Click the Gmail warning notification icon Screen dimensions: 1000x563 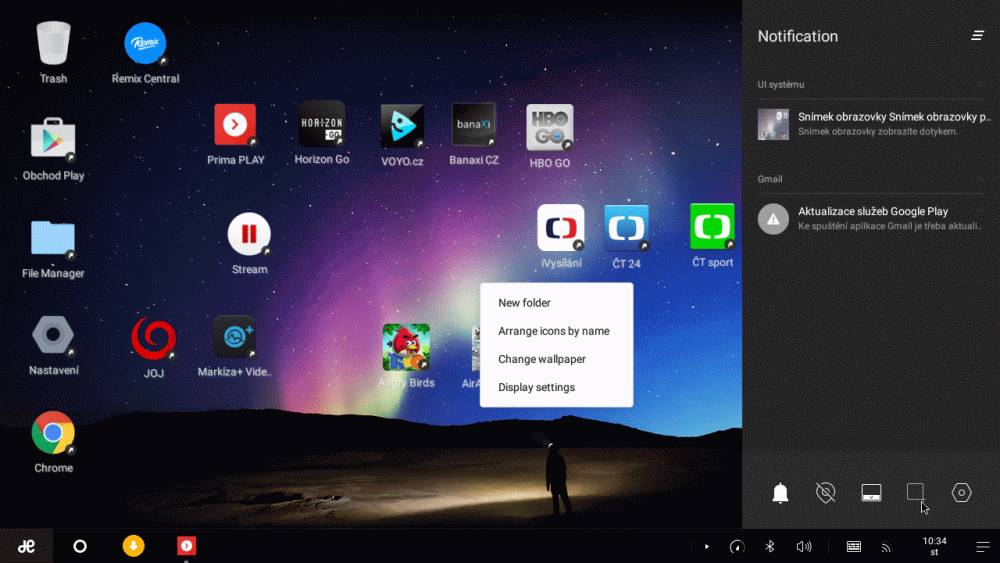click(773, 219)
